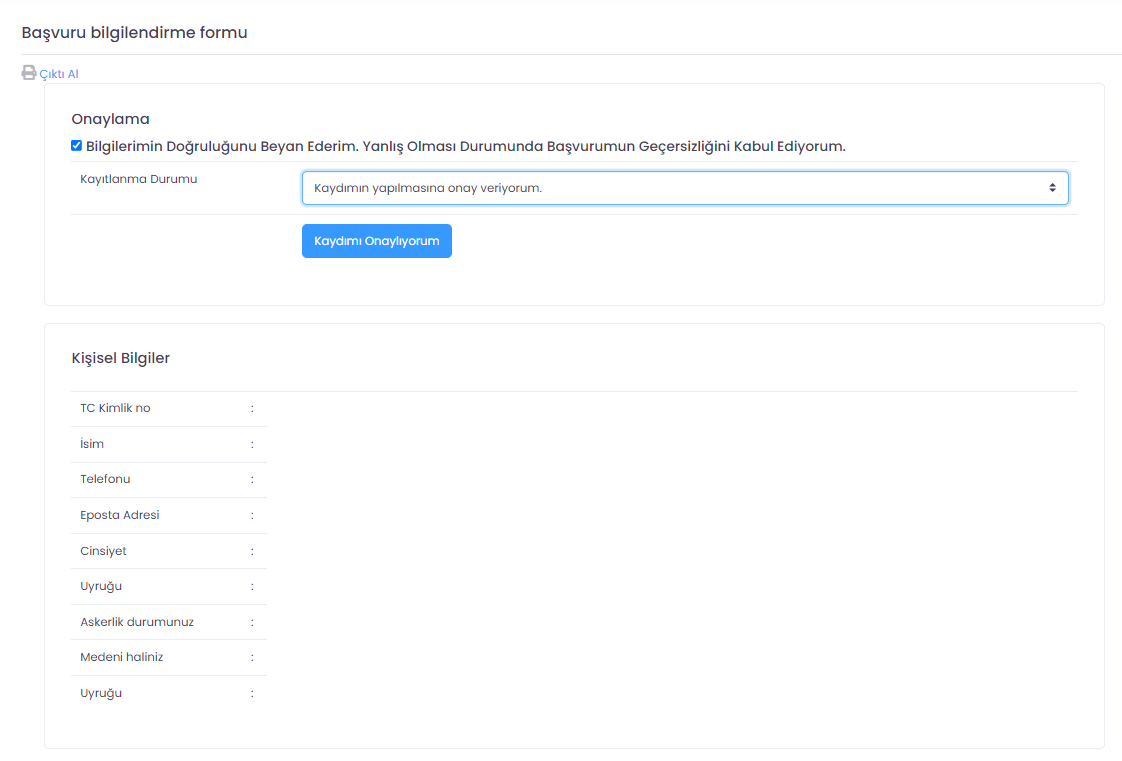Click the Onaylama section heading
The height and width of the screenshot is (761, 1122).
[x=110, y=119]
